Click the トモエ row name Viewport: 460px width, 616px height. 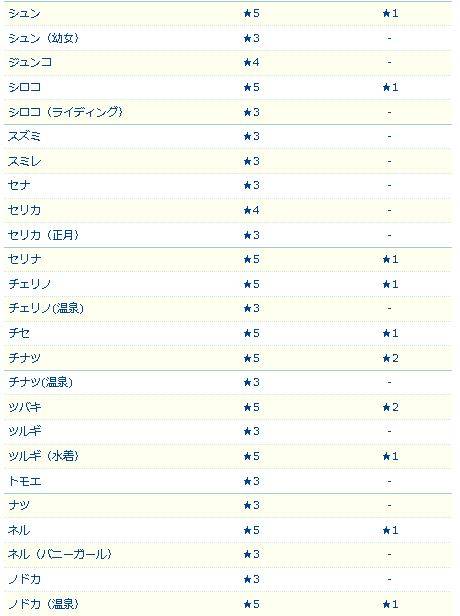point(24,481)
